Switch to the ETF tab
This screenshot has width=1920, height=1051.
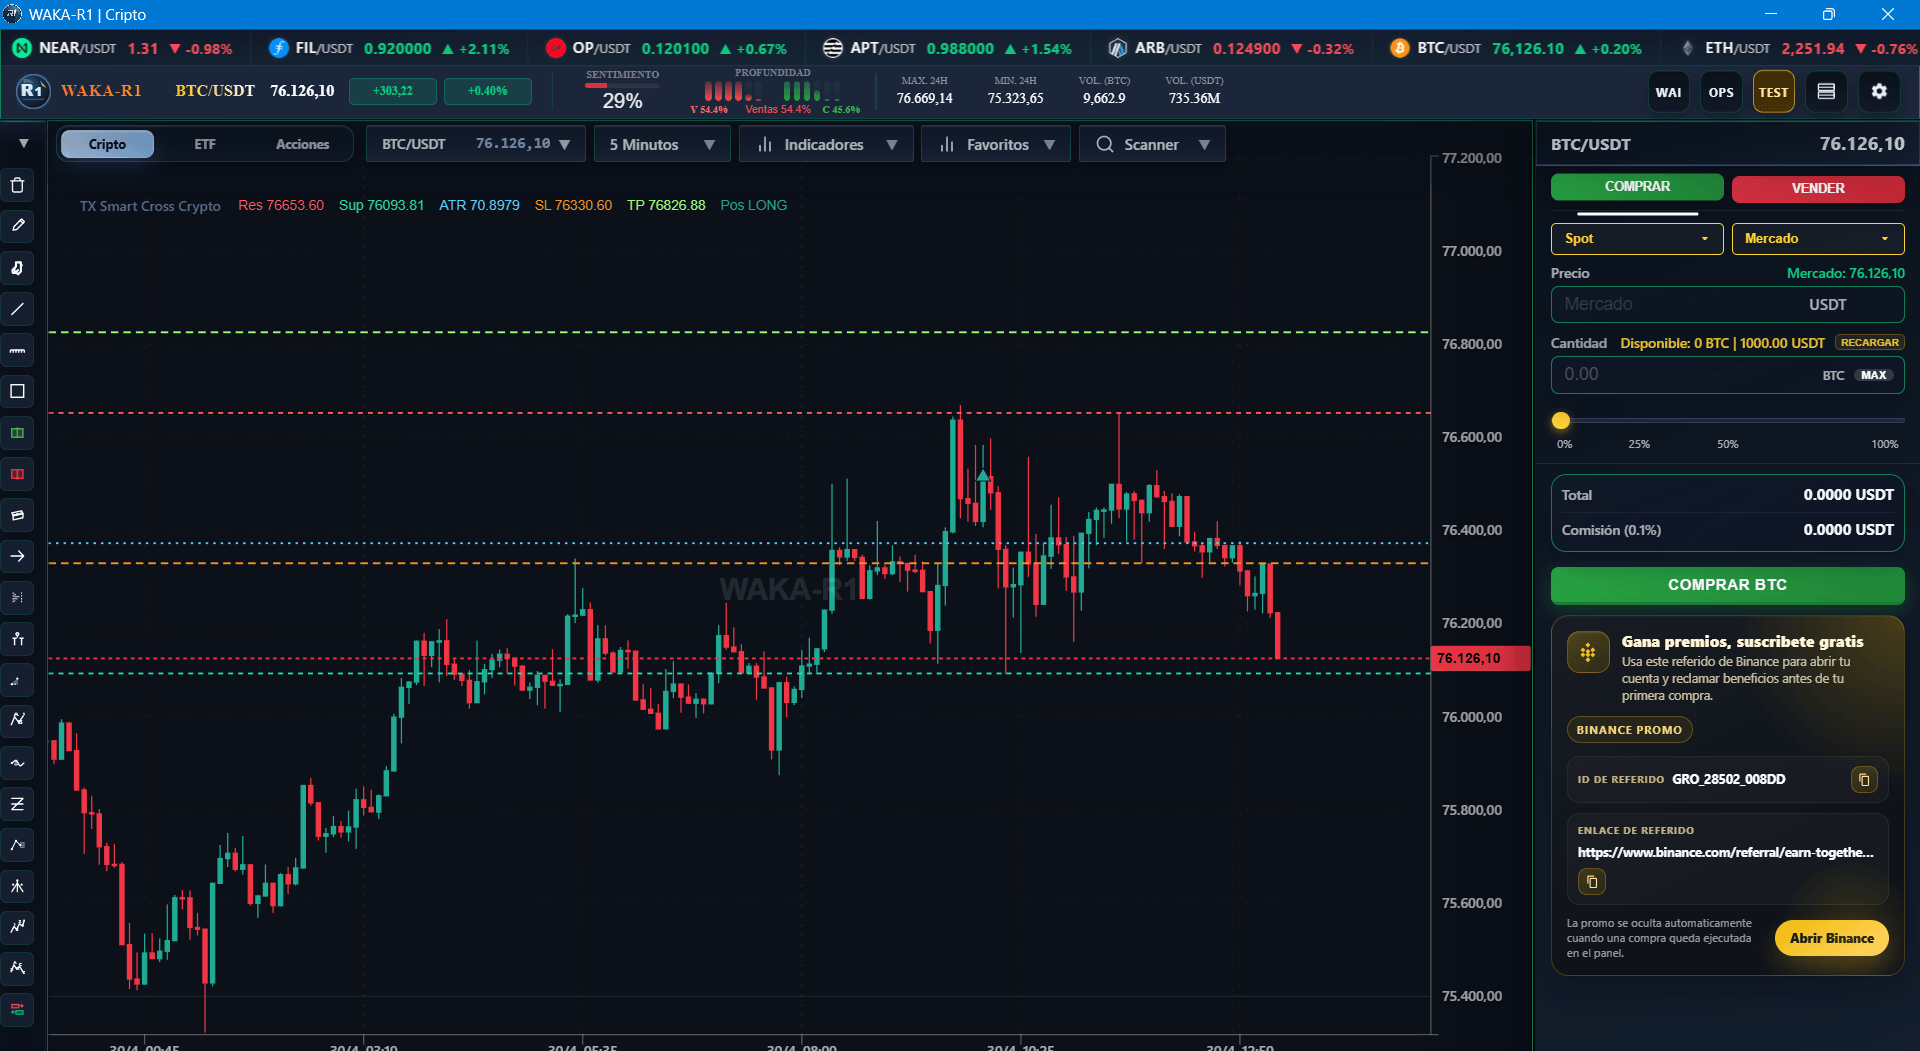(x=205, y=144)
